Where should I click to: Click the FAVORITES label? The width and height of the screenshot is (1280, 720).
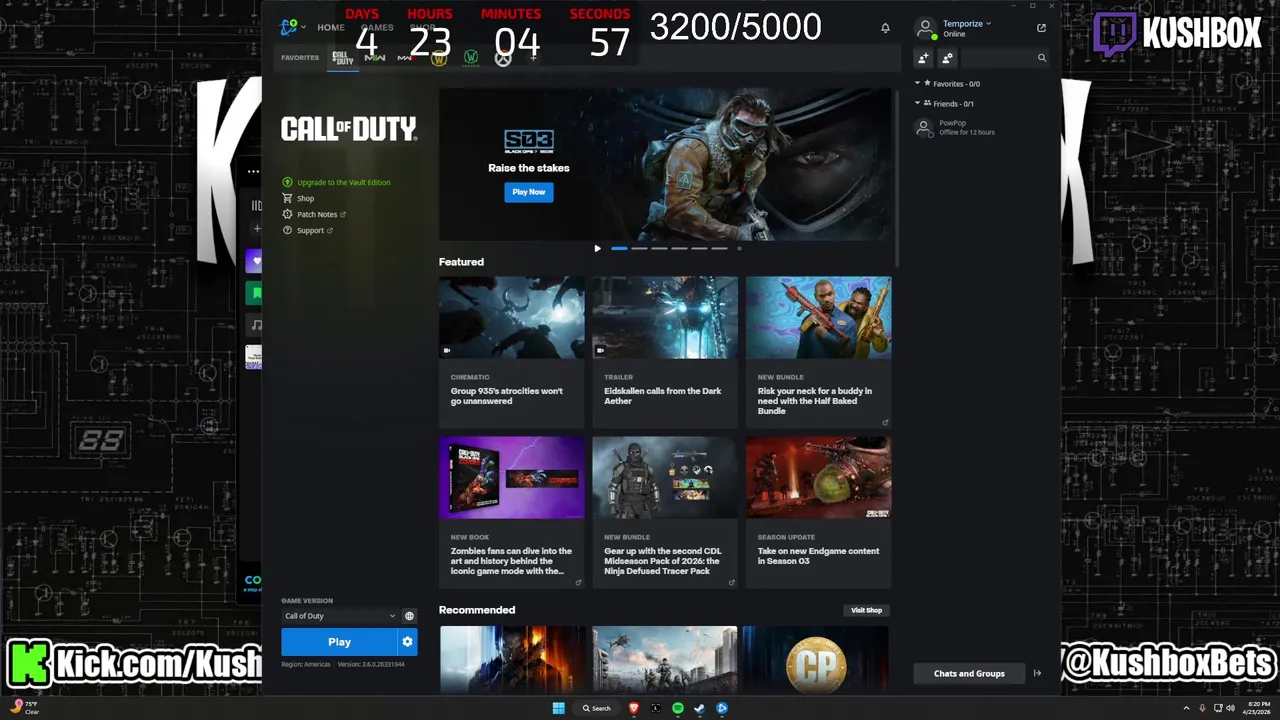[300, 58]
